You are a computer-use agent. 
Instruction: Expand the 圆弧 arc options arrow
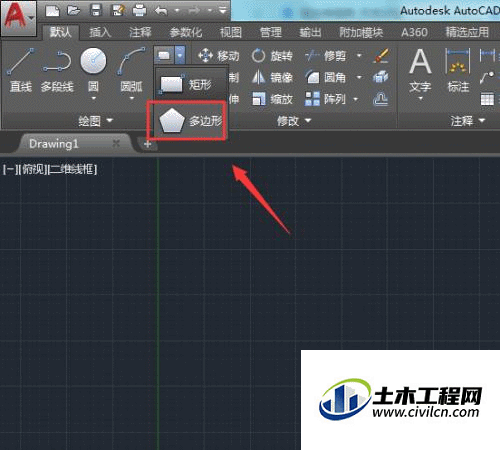click(132, 98)
